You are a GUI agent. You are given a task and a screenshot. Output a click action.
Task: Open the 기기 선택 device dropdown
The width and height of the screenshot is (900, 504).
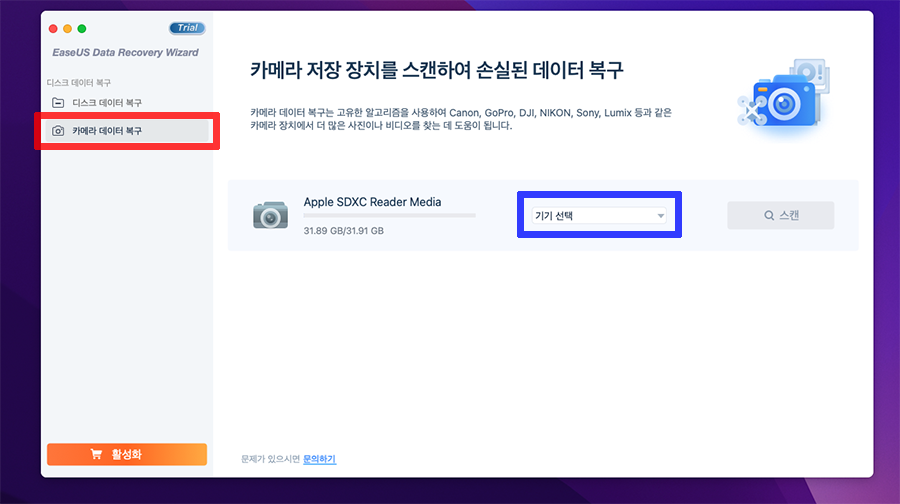(x=599, y=216)
